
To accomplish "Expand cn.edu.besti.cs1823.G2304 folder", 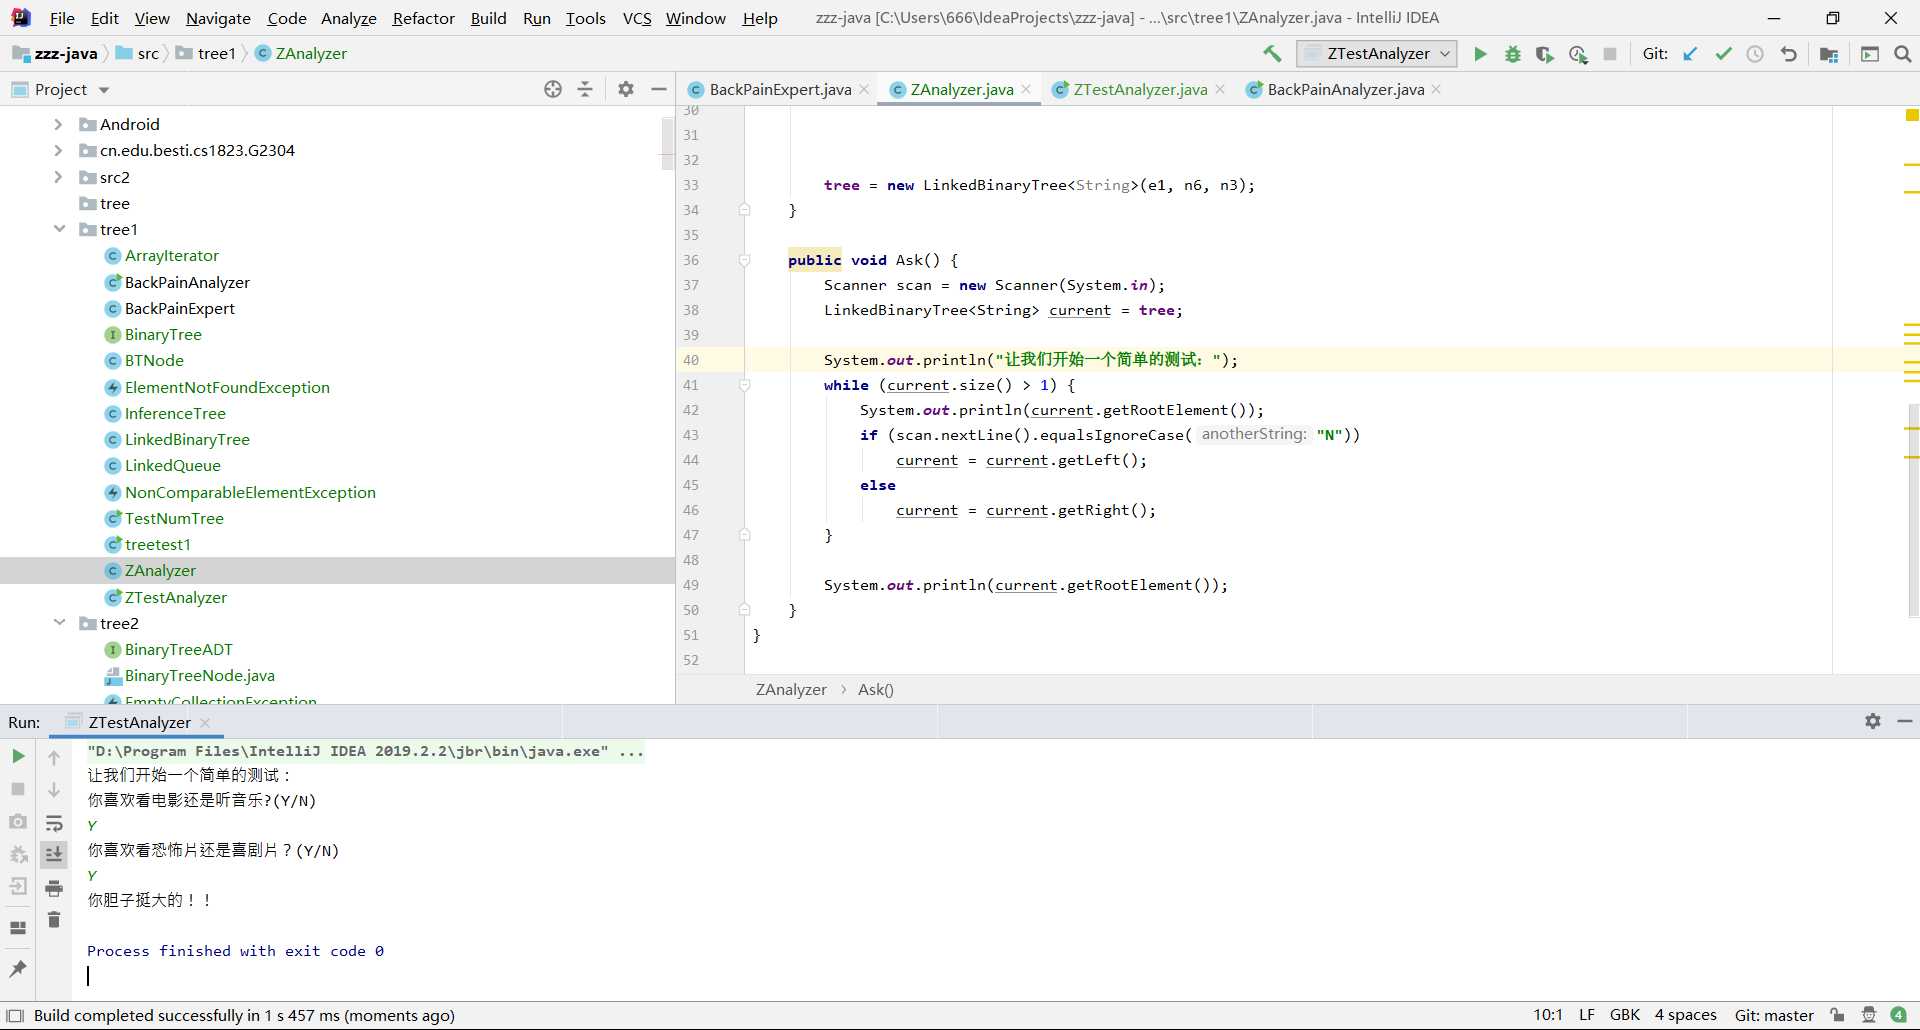I will [x=58, y=150].
